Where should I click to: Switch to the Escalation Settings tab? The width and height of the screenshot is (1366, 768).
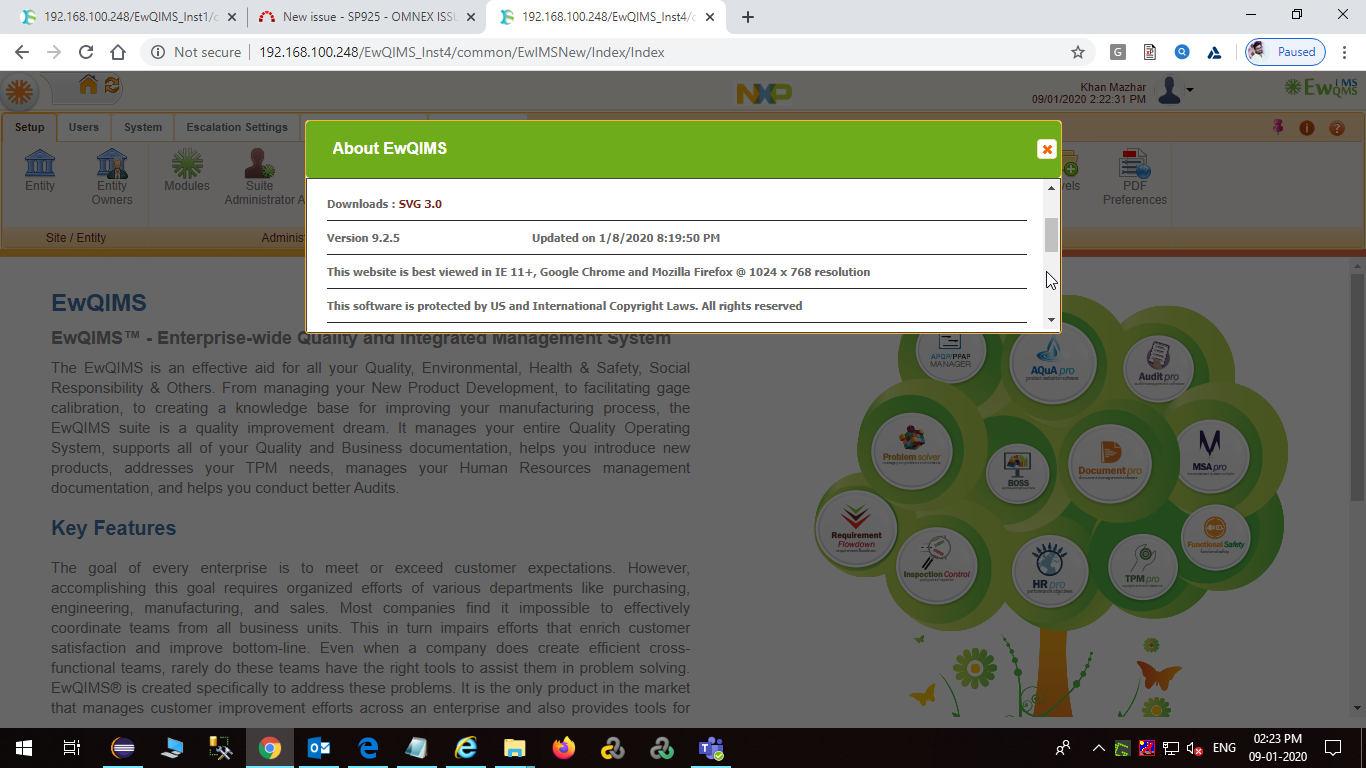[237, 127]
